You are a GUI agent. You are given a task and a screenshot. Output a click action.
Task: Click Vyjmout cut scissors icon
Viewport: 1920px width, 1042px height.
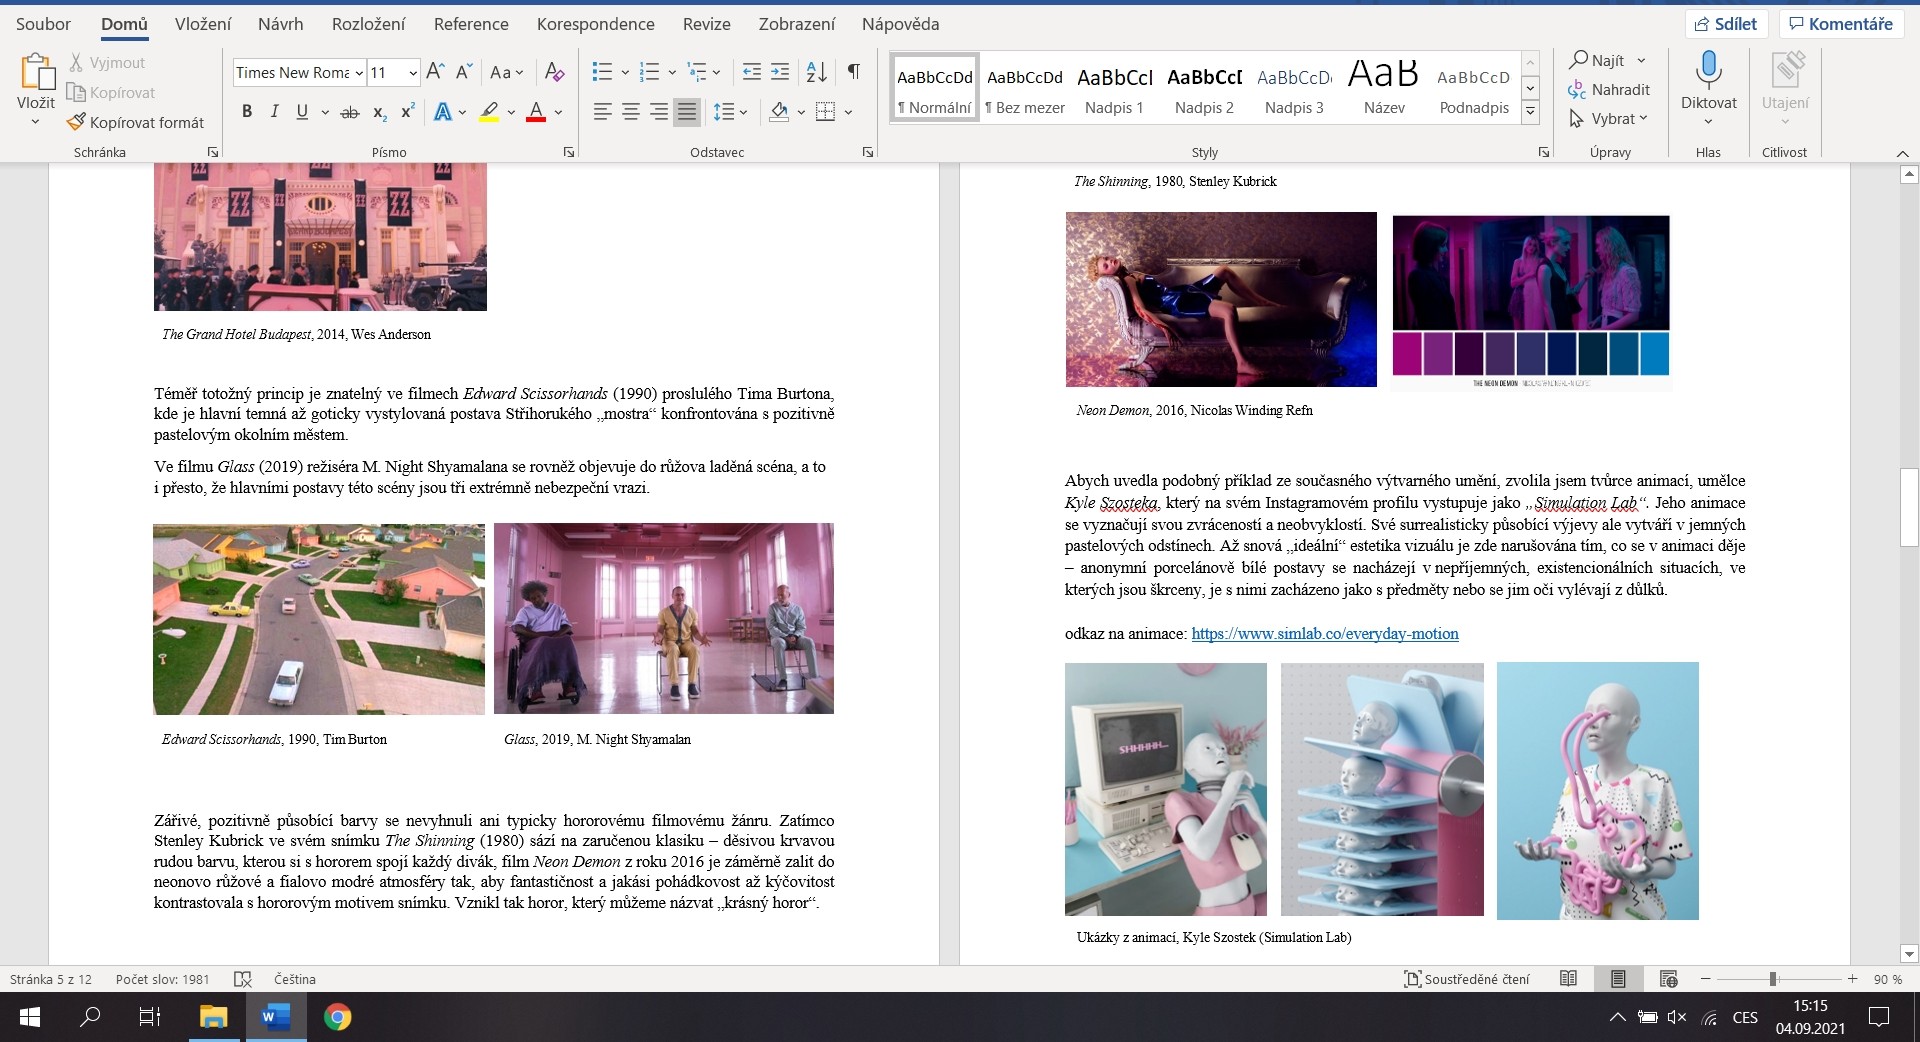coord(76,63)
